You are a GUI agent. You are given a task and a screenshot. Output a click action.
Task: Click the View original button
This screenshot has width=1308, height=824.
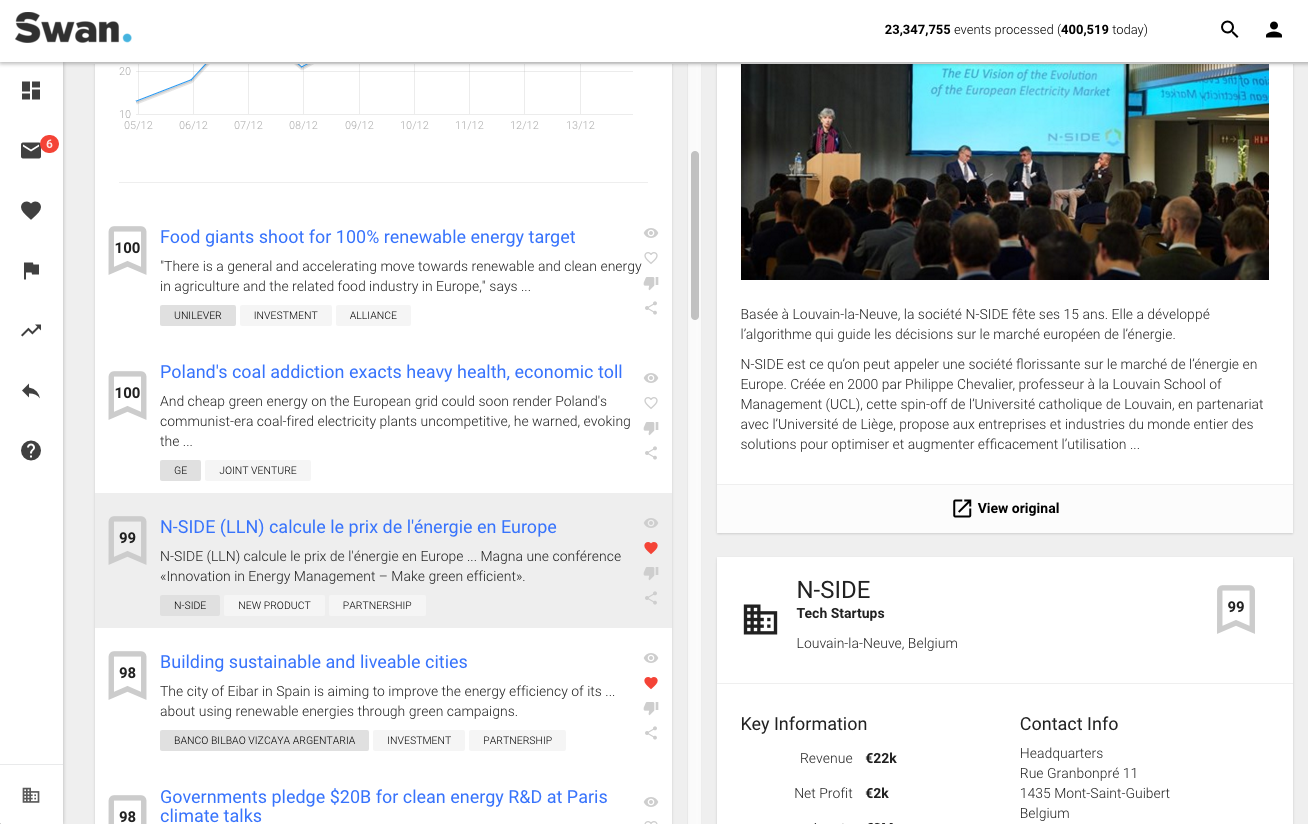pos(1005,508)
